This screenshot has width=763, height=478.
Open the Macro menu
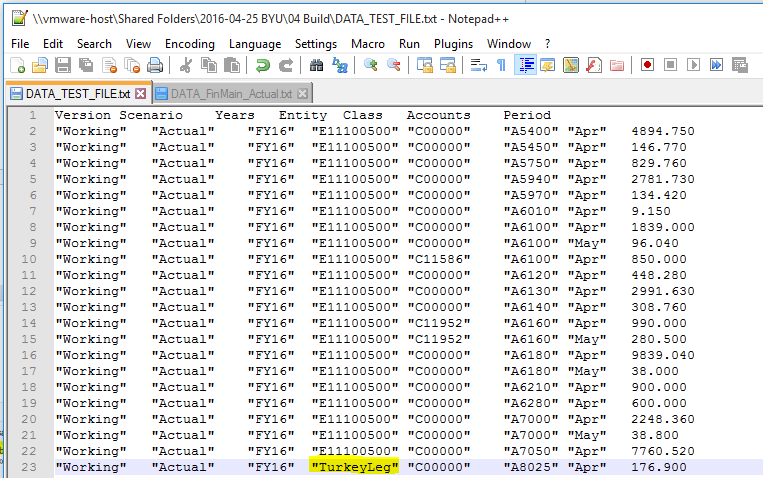[x=367, y=44]
